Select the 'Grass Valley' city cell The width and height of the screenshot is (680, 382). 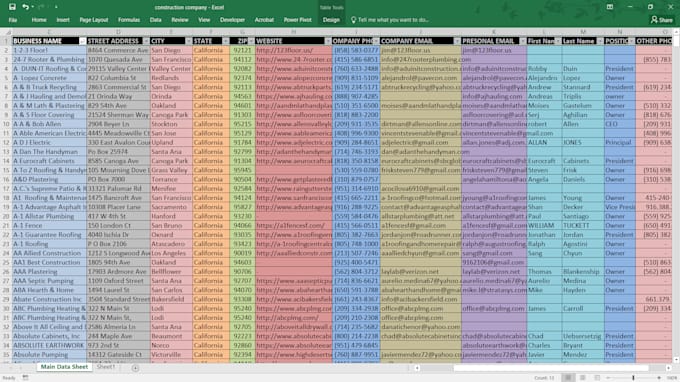(x=171, y=170)
